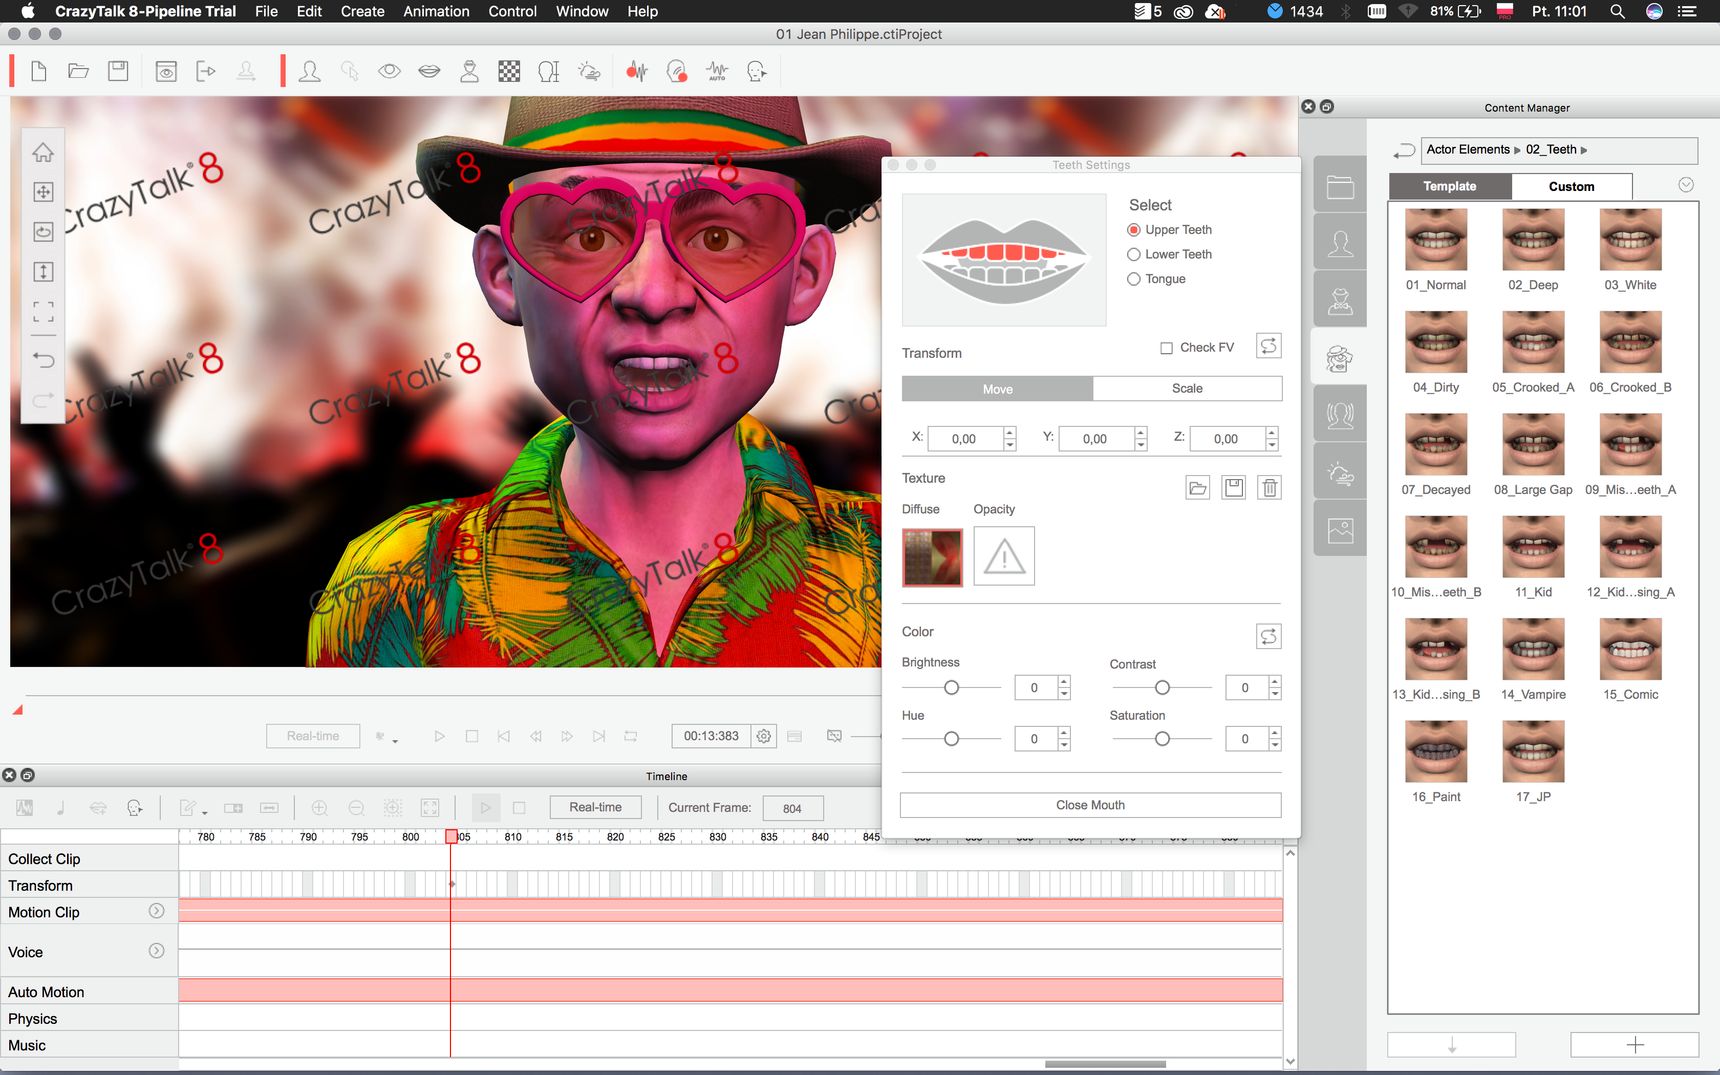Open the Create menu
The height and width of the screenshot is (1075, 1720).
[362, 11]
